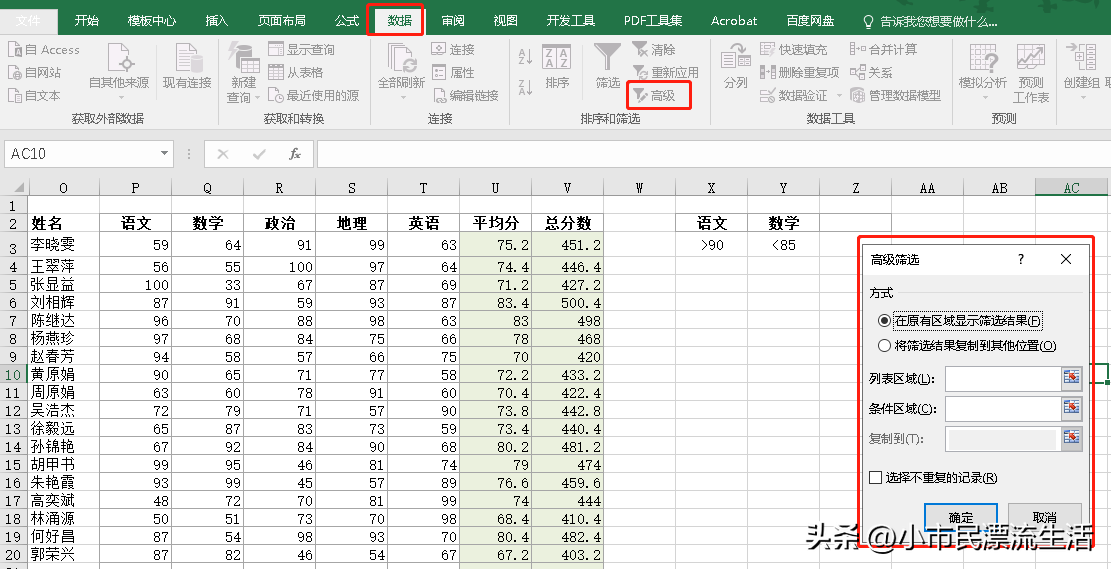This screenshot has width=1111, height=569.
Task: Click 合并计算 consolidate
Action: tap(884, 50)
